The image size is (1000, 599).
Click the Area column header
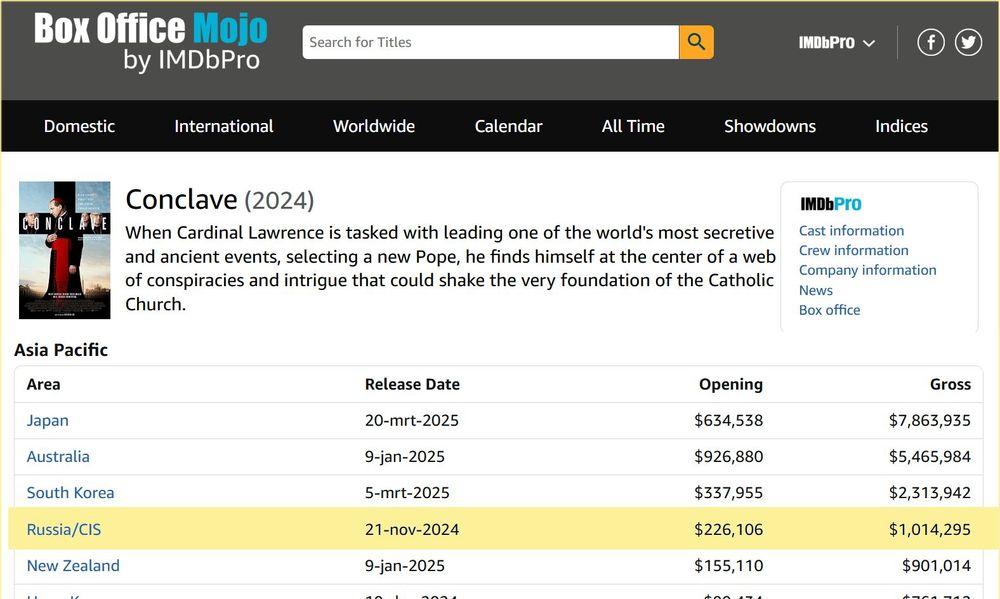coord(43,385)
